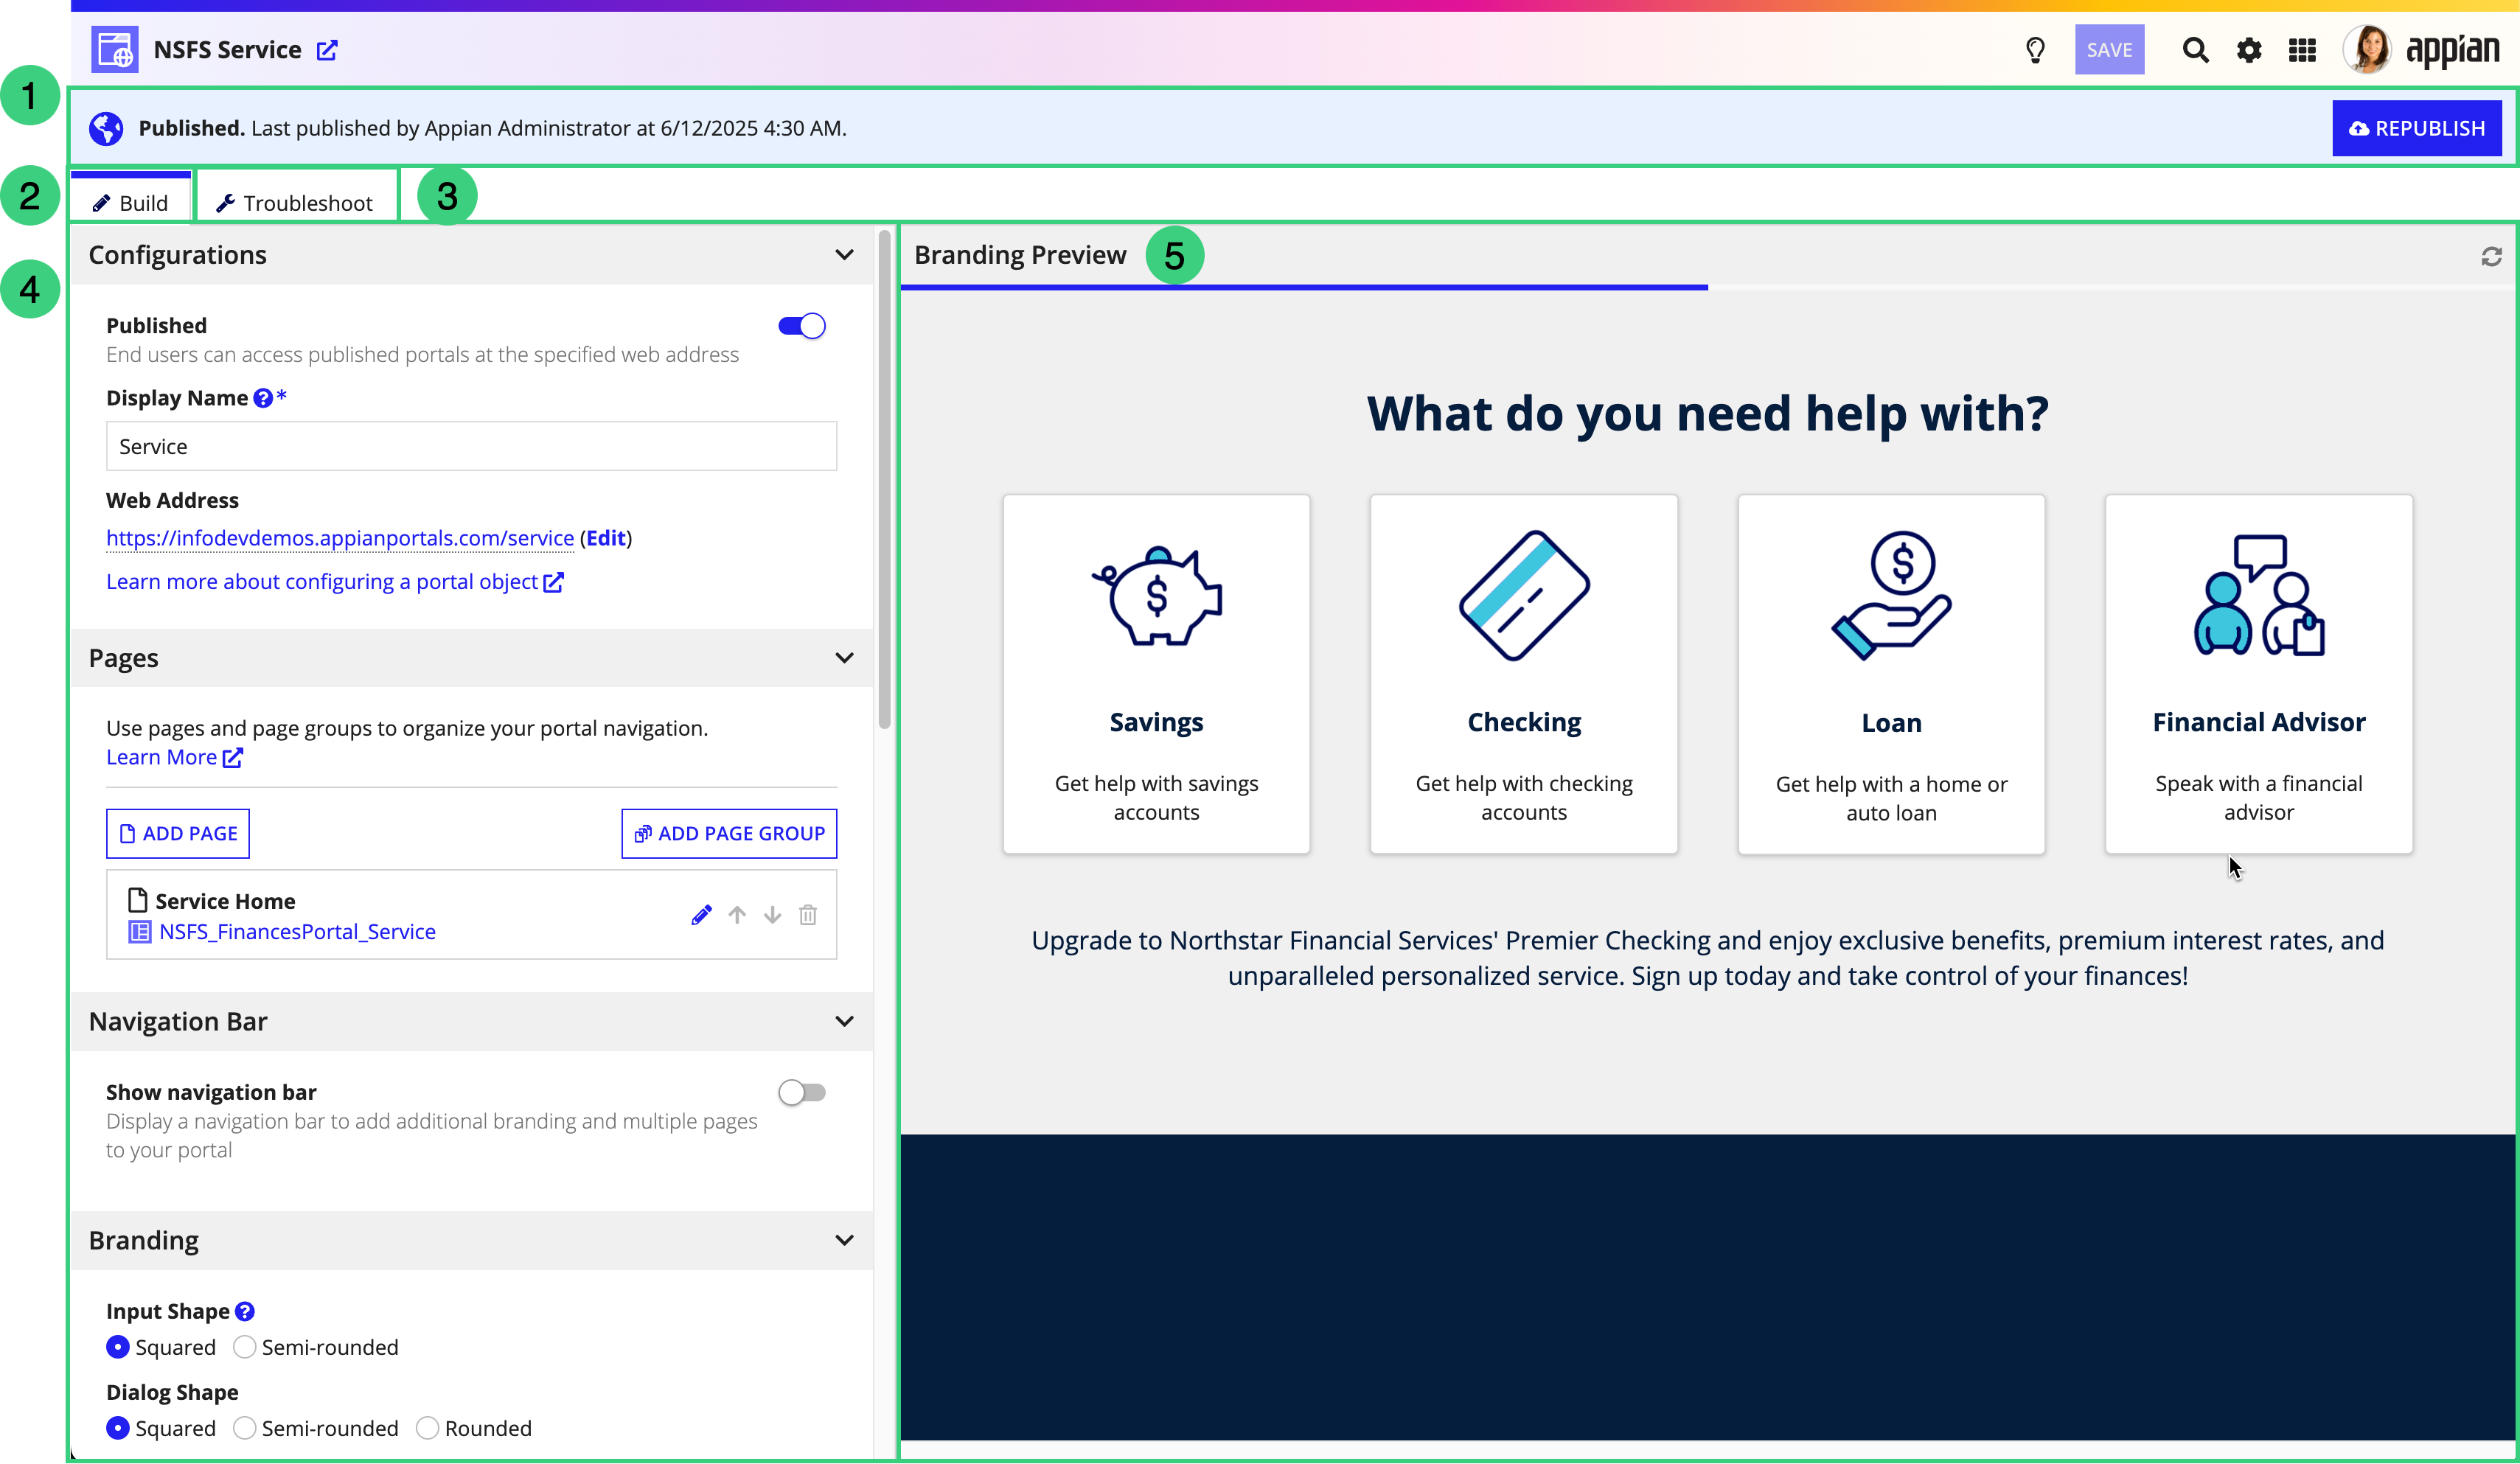Click the portal object icon beside NSFS Service
The image size is (2520, 1464).
click(115, 49)
